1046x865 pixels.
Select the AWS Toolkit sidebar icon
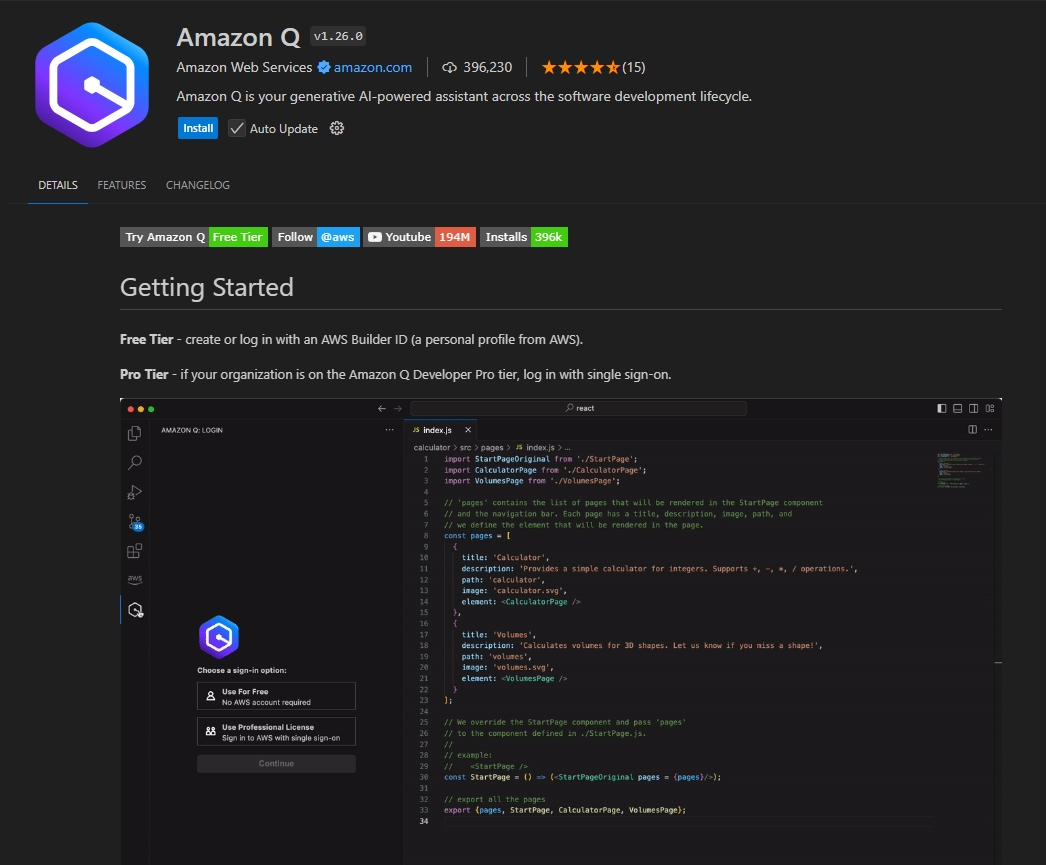pyautogui.click(x=134, y=579)
